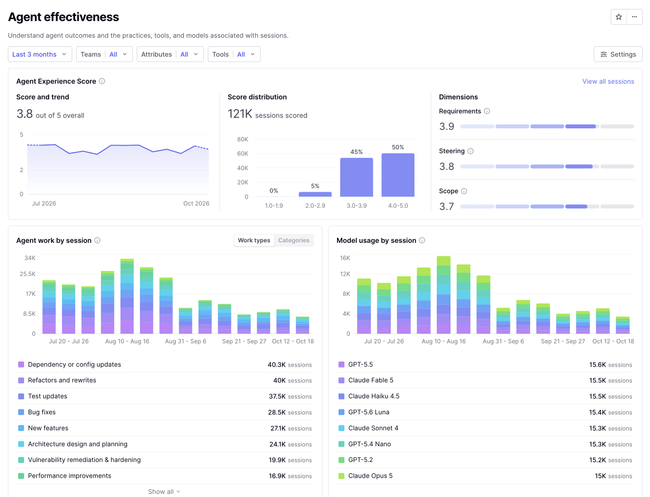Switch to the Categories tab
650x497 pixels.
(x=293, y=240)
